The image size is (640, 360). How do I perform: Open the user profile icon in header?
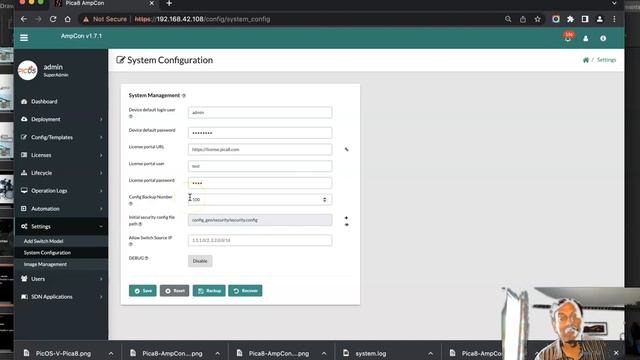pos(586,38)
